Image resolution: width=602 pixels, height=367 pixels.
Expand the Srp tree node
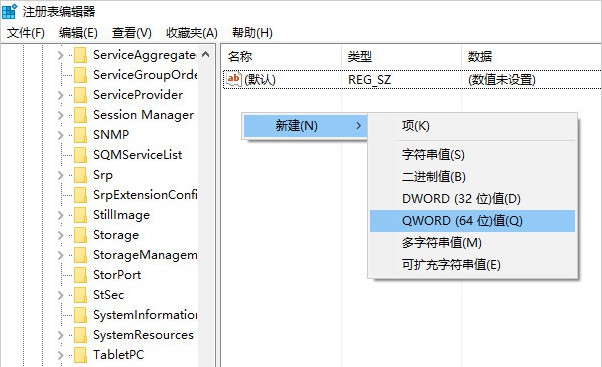(60, 175)
